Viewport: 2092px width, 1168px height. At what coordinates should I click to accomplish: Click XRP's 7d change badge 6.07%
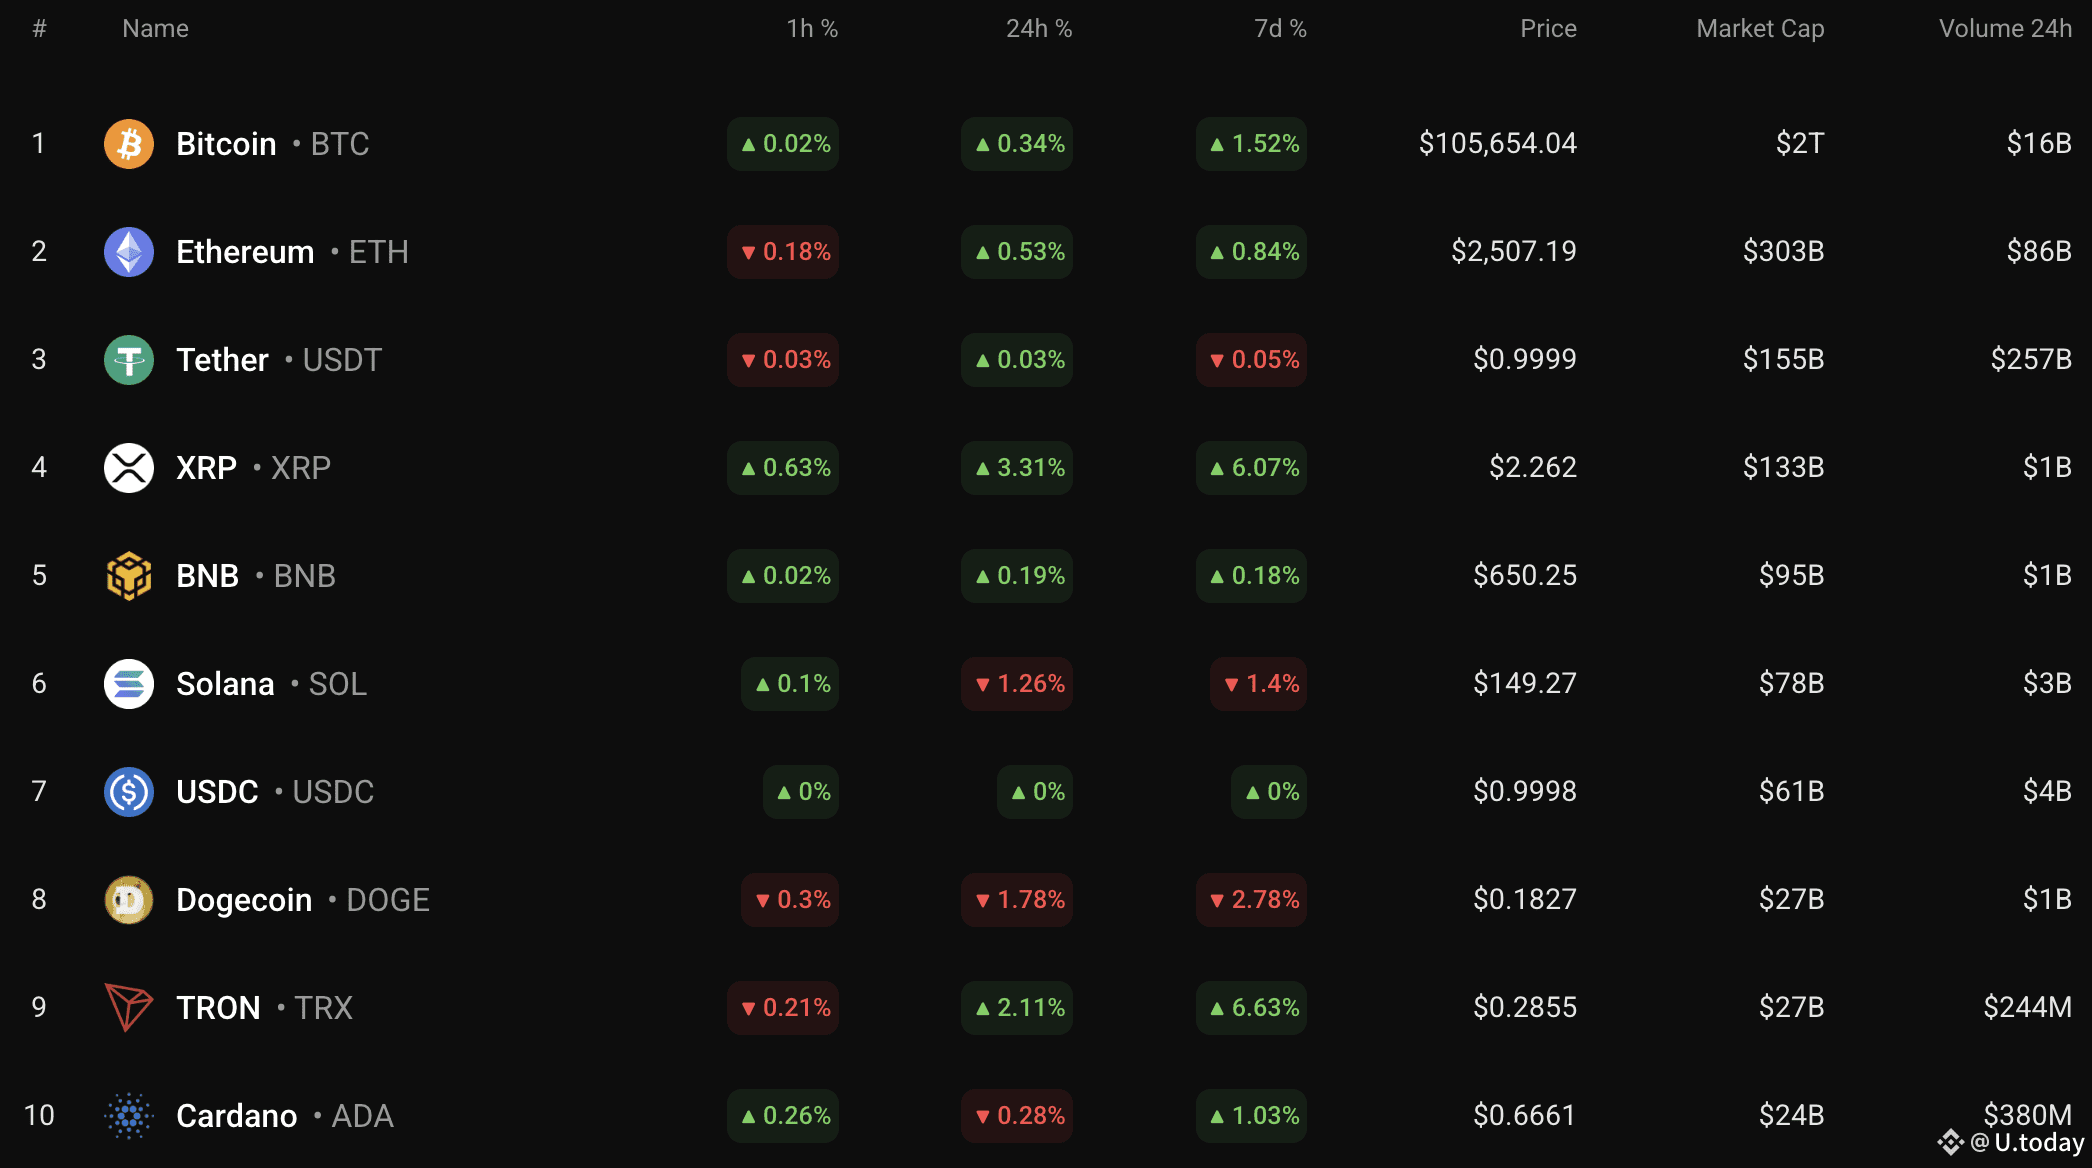point(1252,468)
